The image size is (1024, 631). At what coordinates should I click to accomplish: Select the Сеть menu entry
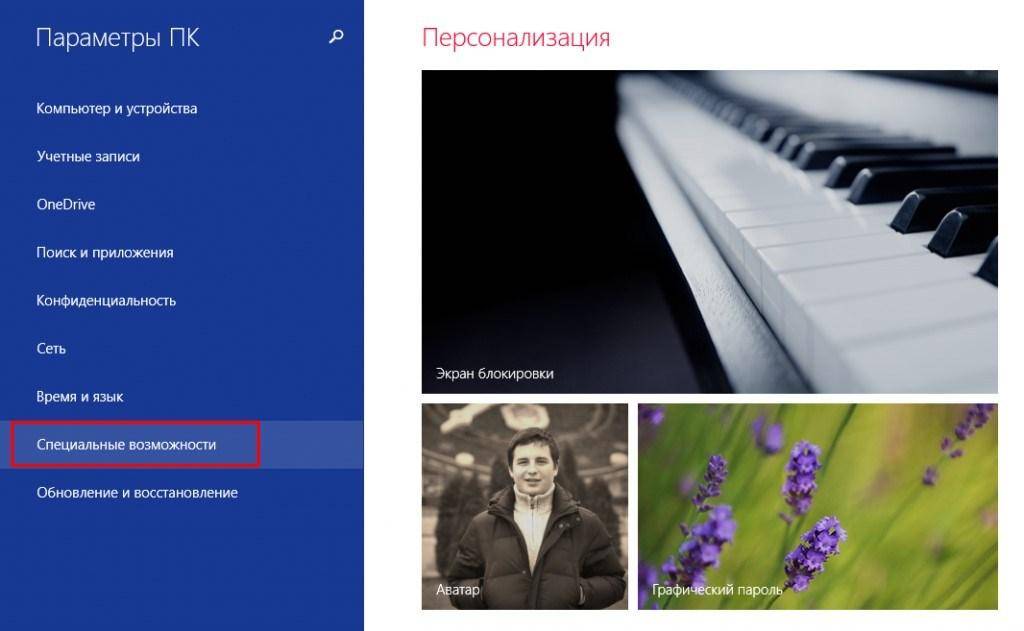pos(51,349)
